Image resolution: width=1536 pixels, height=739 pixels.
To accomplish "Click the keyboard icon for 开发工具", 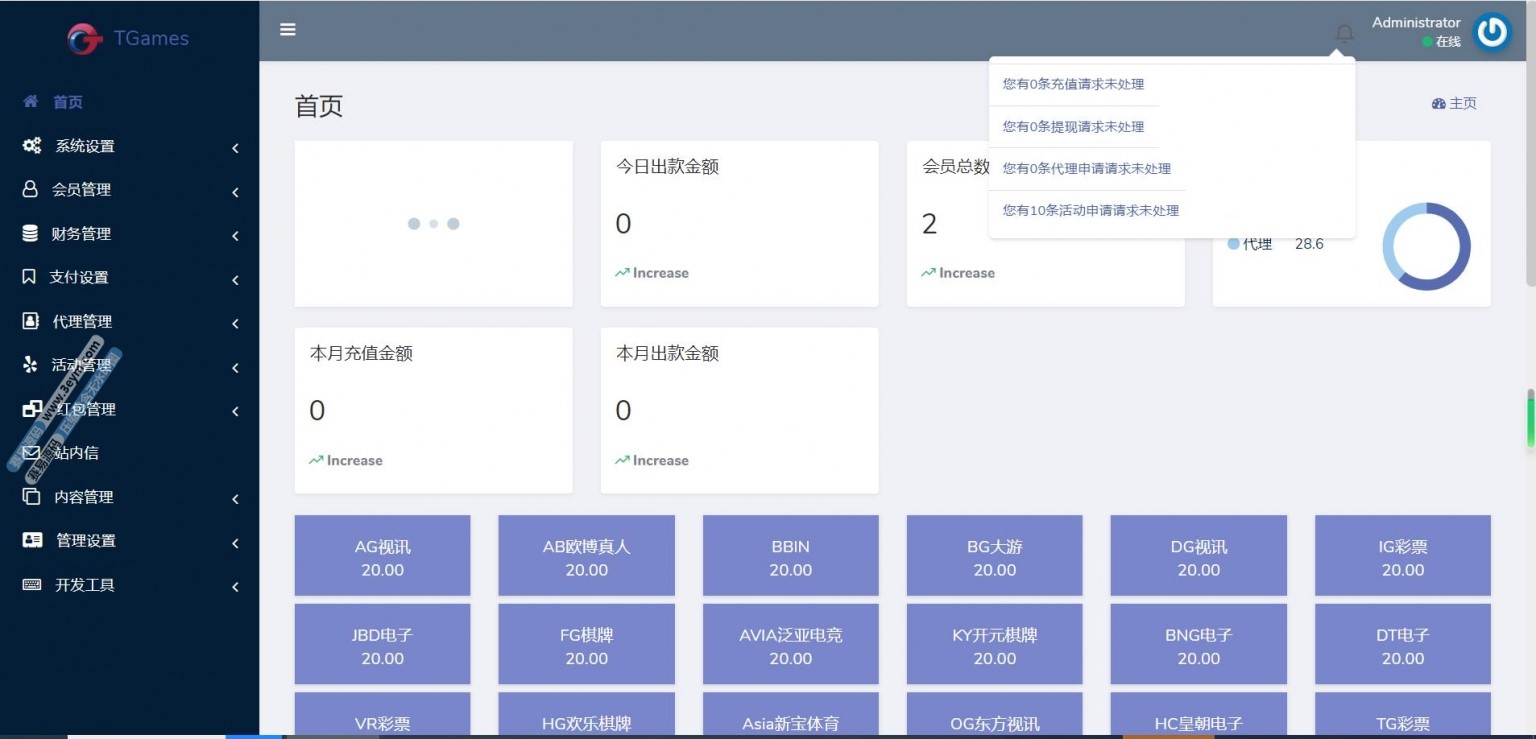I will point(32,585).
